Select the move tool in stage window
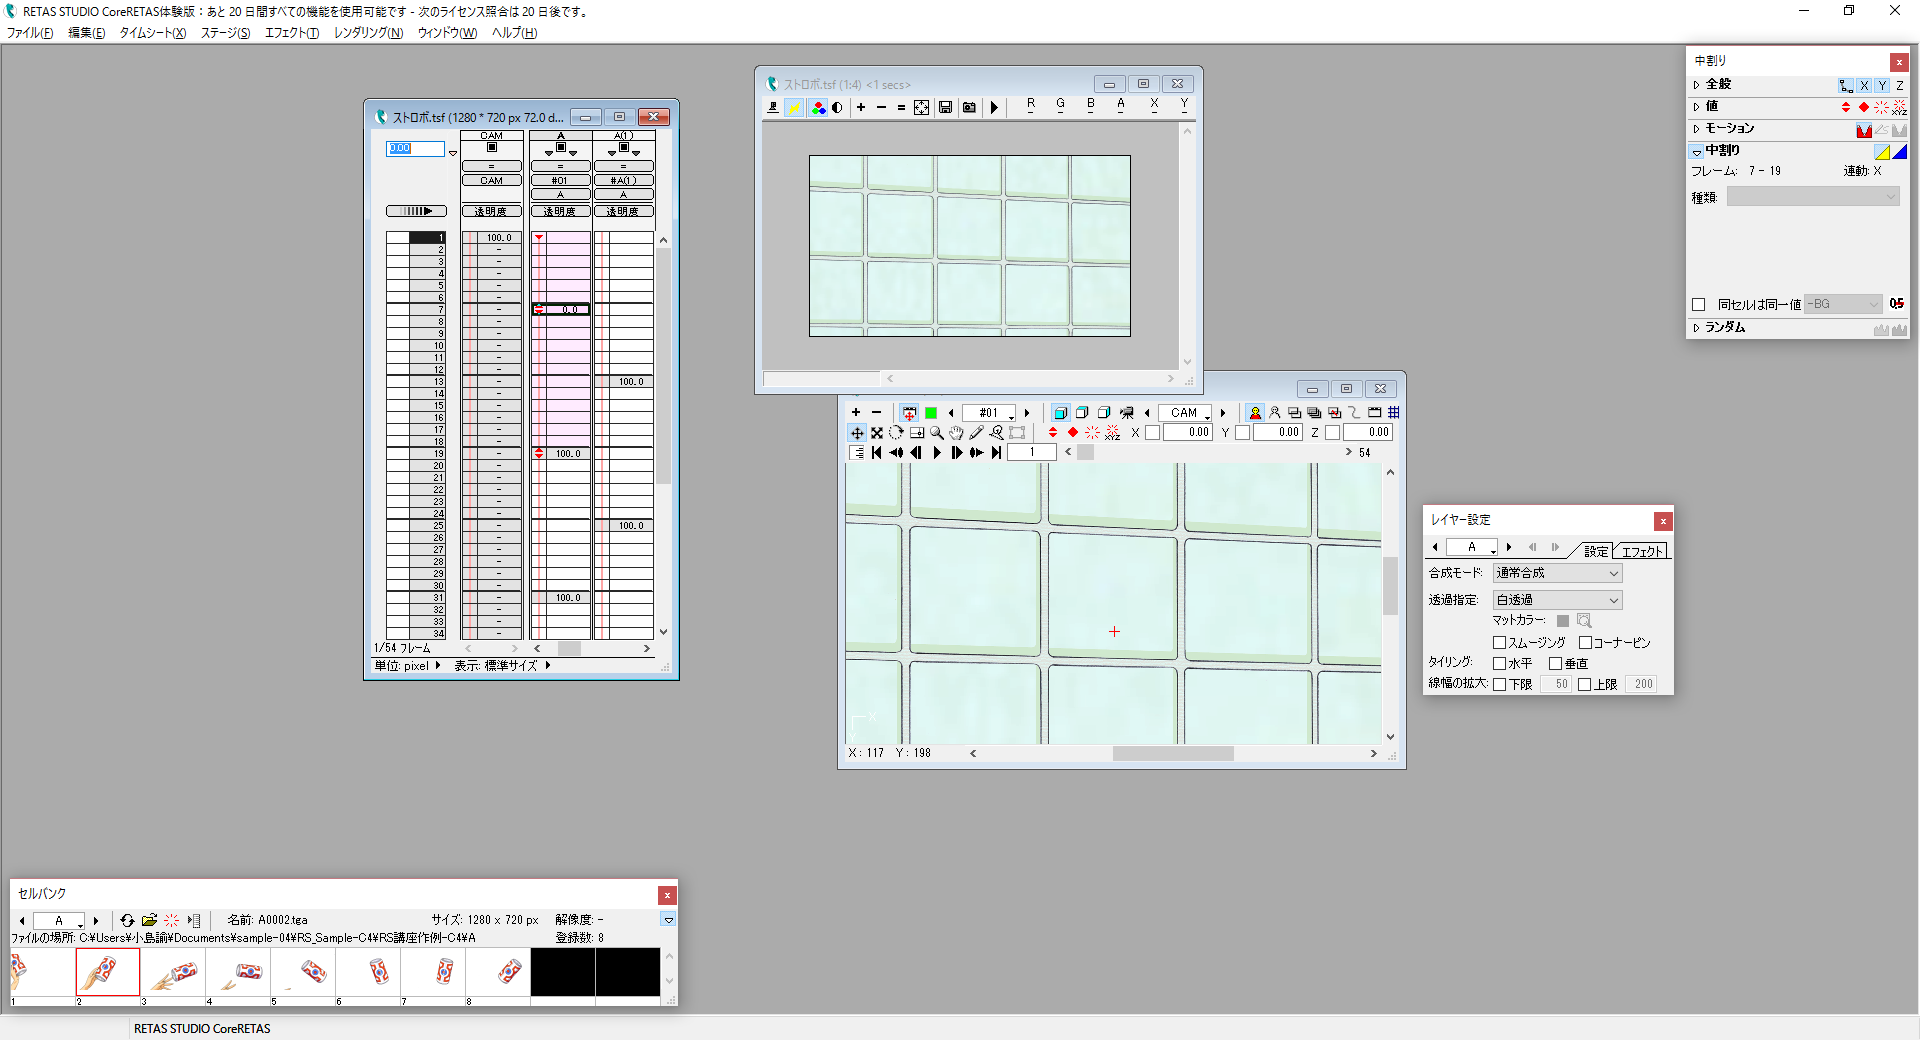This screenshot has height=1040, width=1920. point(857,433)
